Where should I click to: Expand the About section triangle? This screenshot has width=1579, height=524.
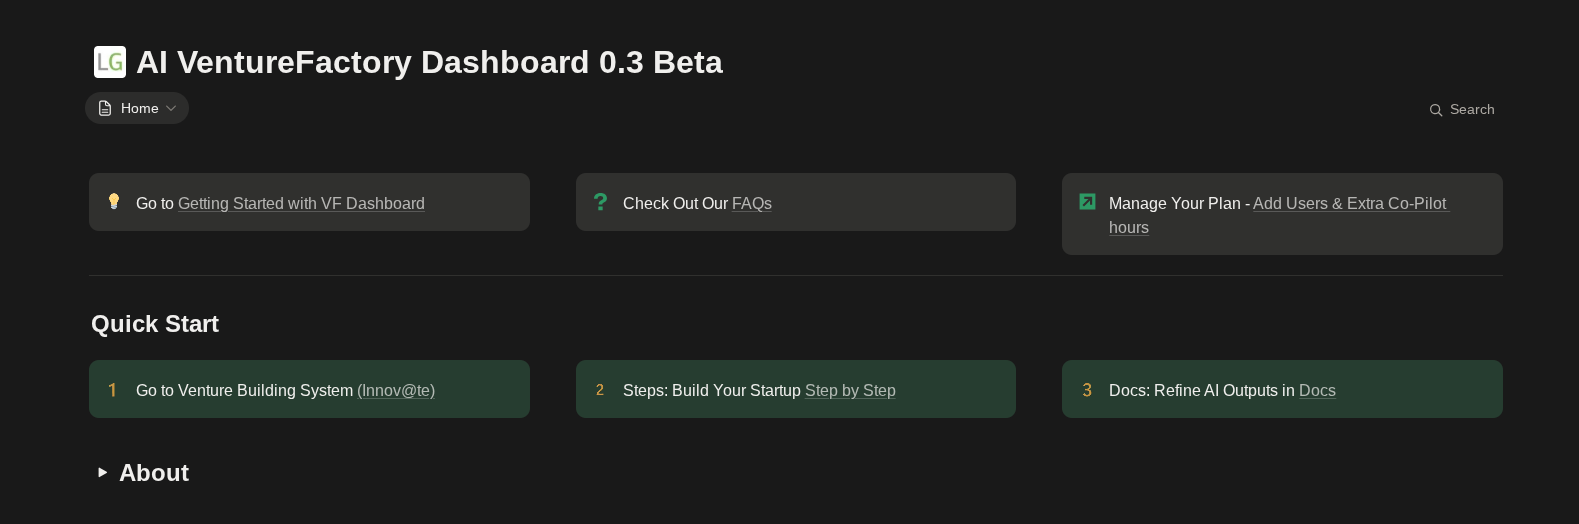coord(102,472)
